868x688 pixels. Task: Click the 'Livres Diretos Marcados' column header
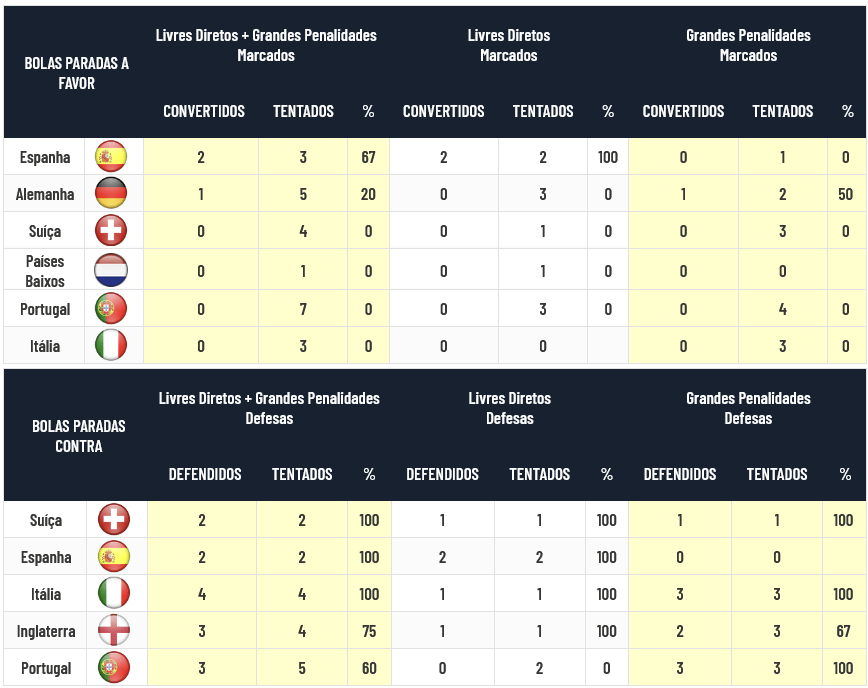509,45
